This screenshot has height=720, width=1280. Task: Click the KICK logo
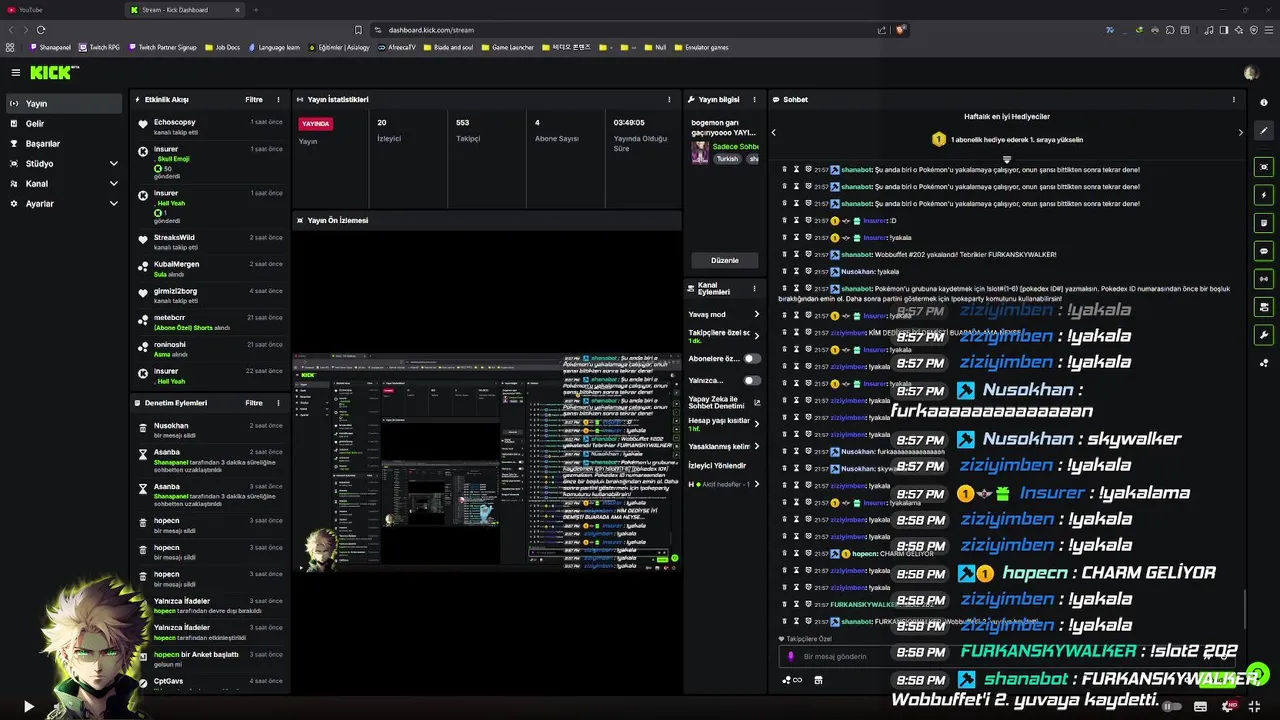52,72
